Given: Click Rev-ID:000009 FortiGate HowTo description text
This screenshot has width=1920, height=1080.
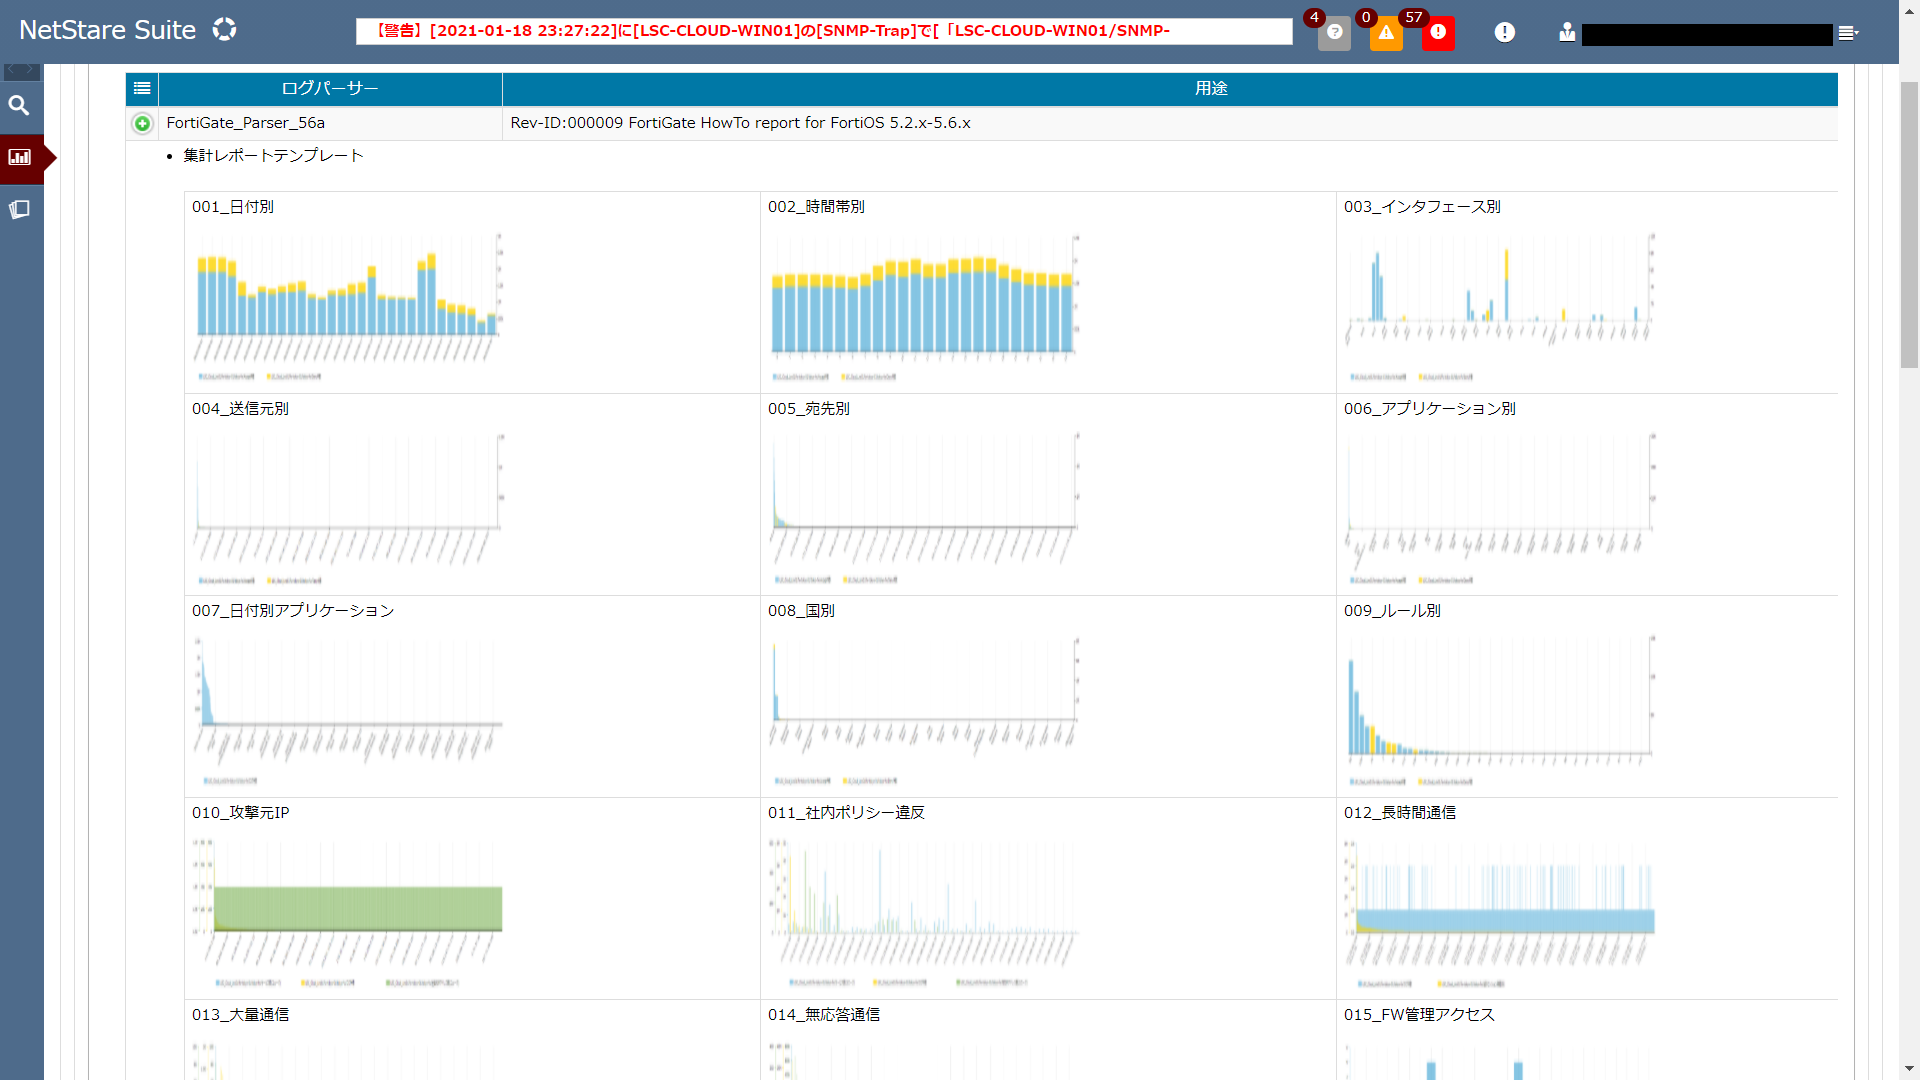Looking at the screenshot, I should [x=740, y=123].
